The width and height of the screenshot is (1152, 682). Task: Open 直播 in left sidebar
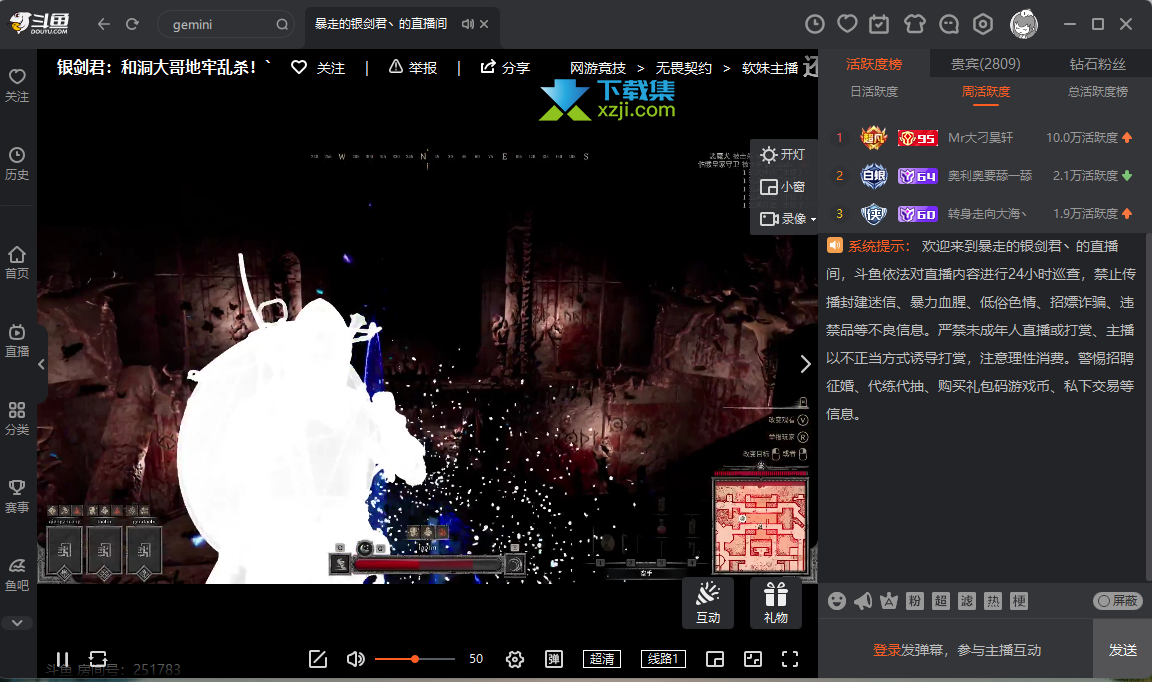(17, 340)
